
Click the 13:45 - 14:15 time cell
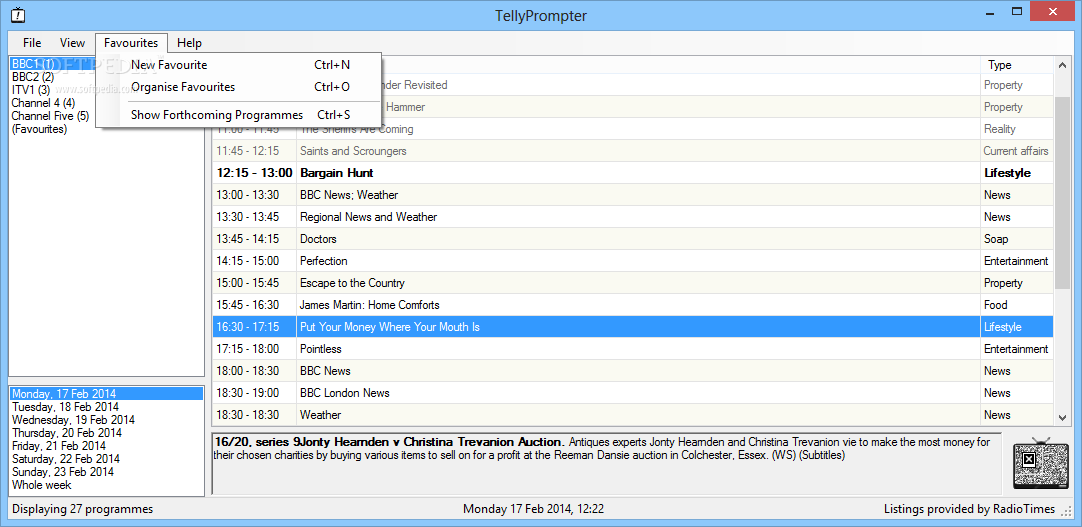click(255, 239)
